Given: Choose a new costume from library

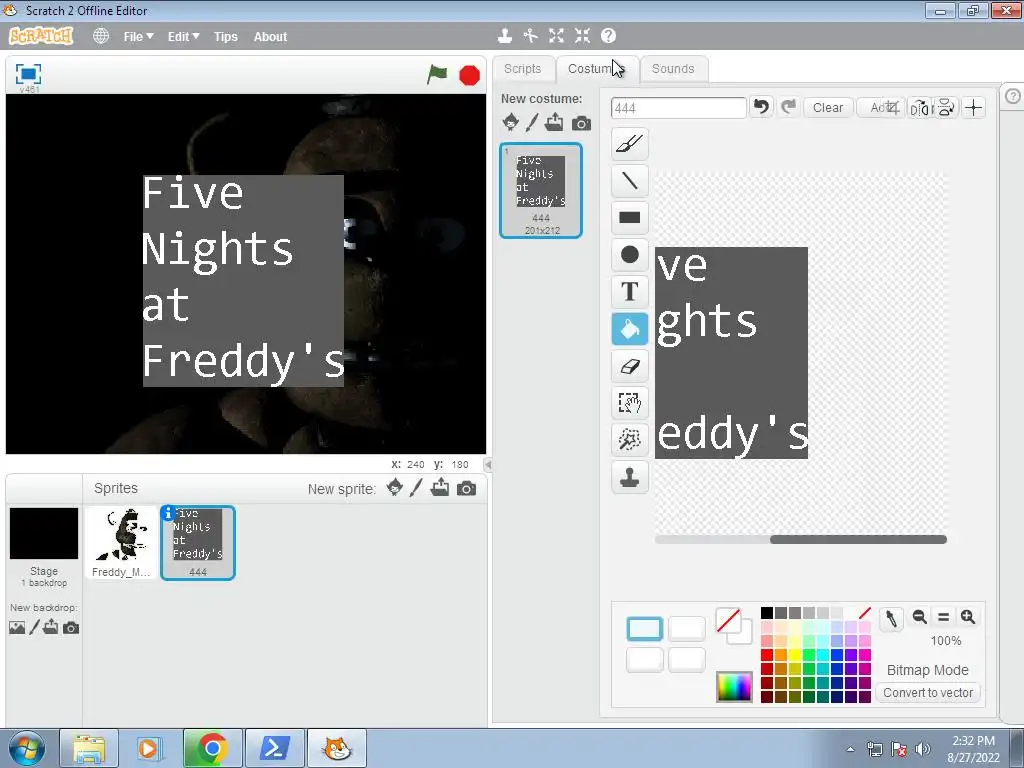Looking at the screenshot, I should pyautogui.click(x=511, y=121).
